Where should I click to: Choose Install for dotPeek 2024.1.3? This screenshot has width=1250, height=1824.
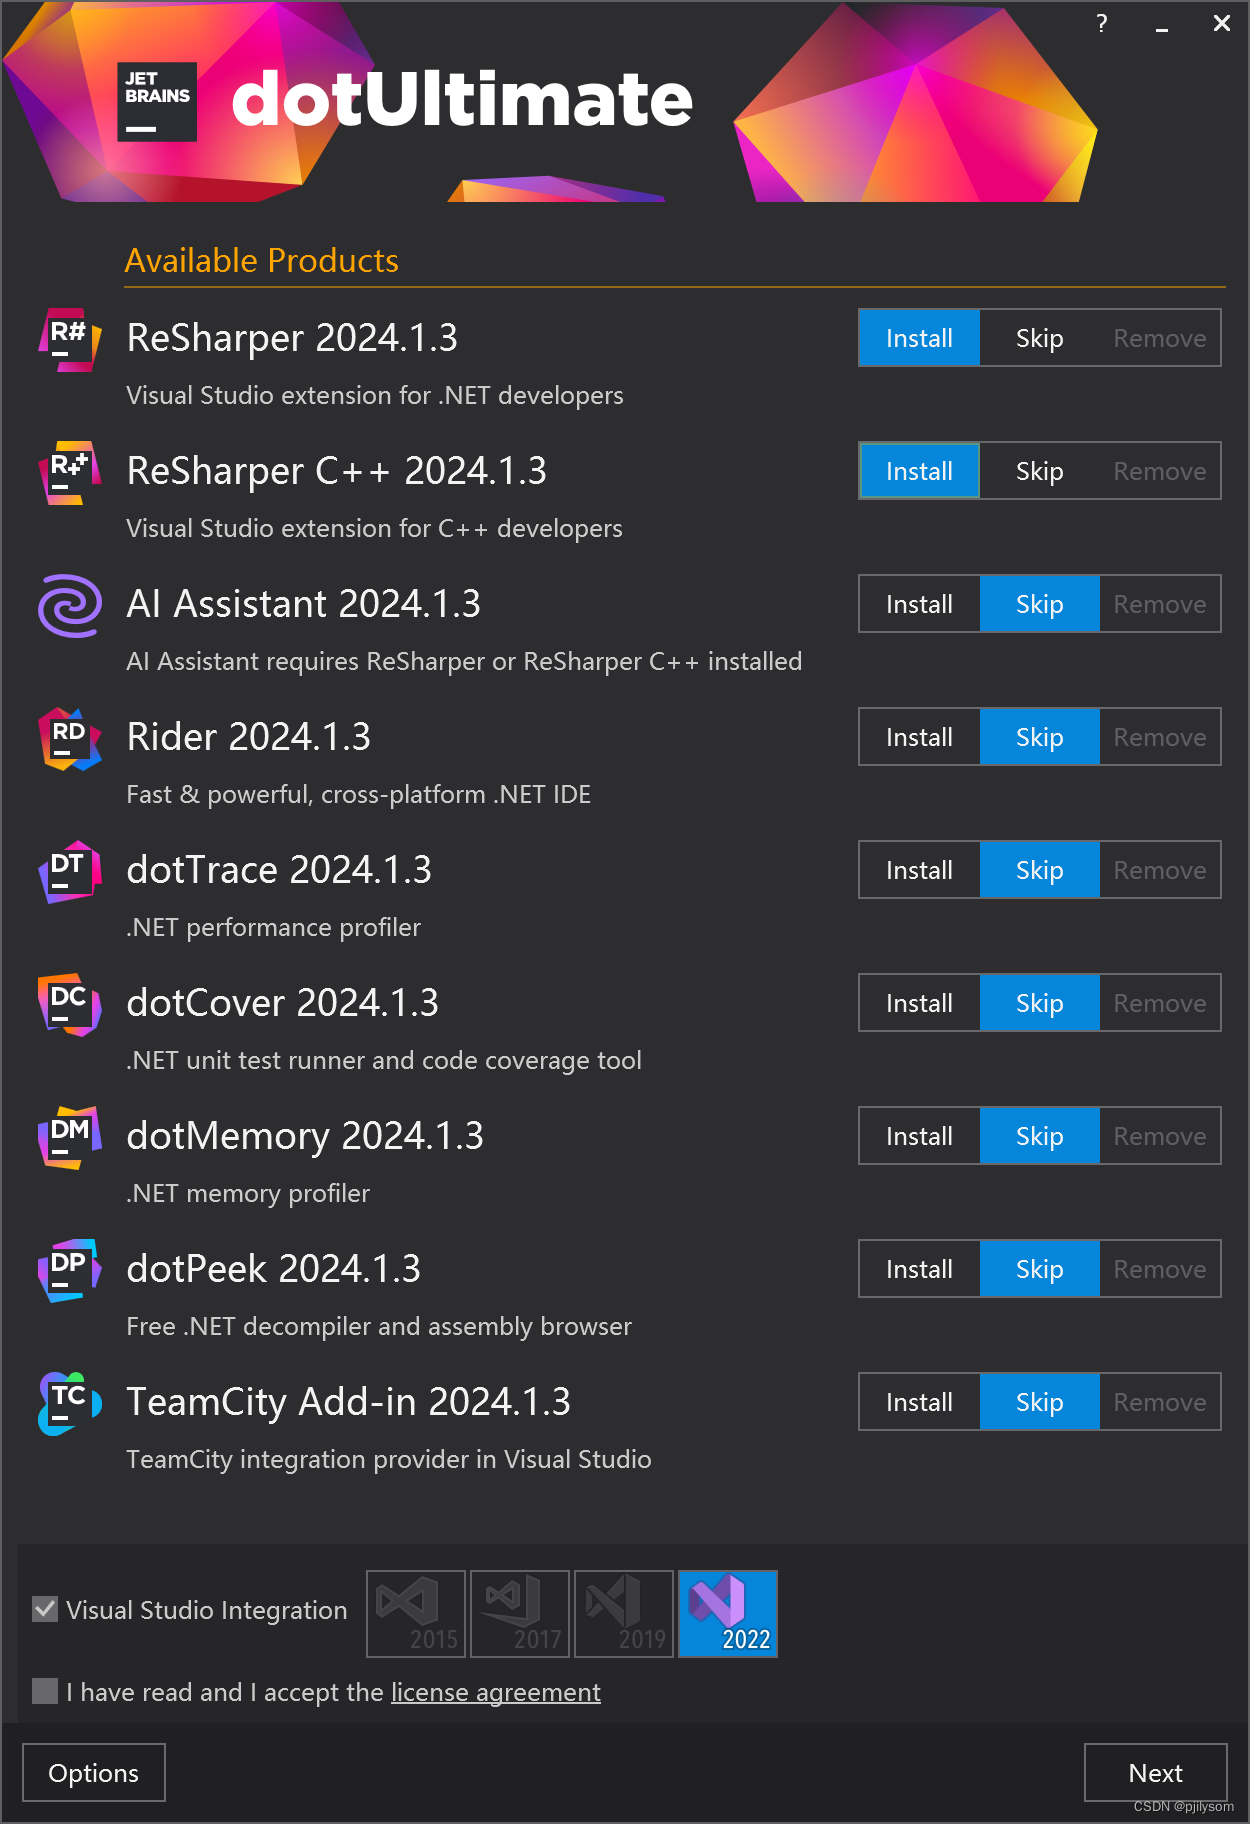click(x=919, y=1269)
